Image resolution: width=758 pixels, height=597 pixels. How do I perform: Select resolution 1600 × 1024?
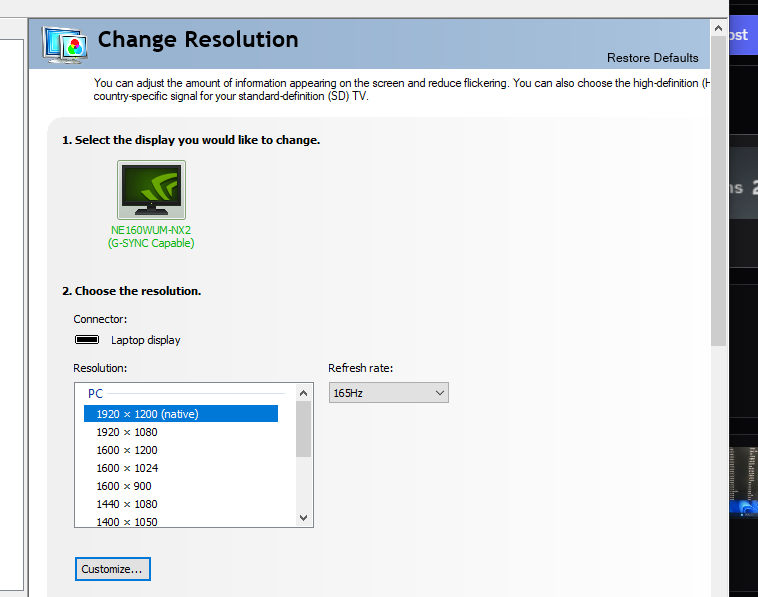[127, 468]
